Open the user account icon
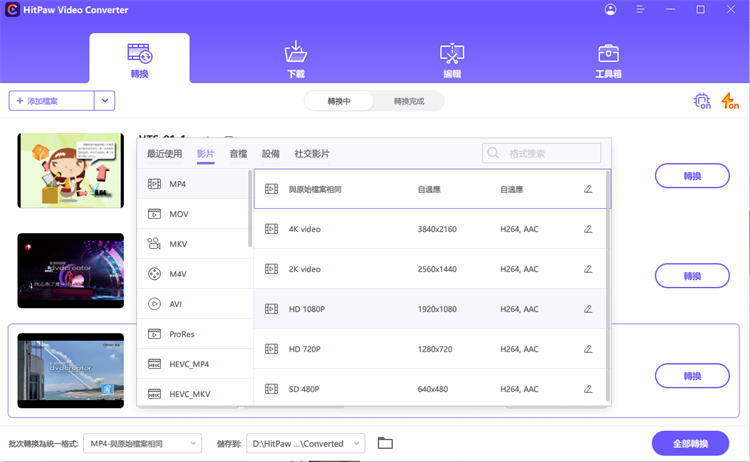 pyautogui.click(x=610, y=10)
